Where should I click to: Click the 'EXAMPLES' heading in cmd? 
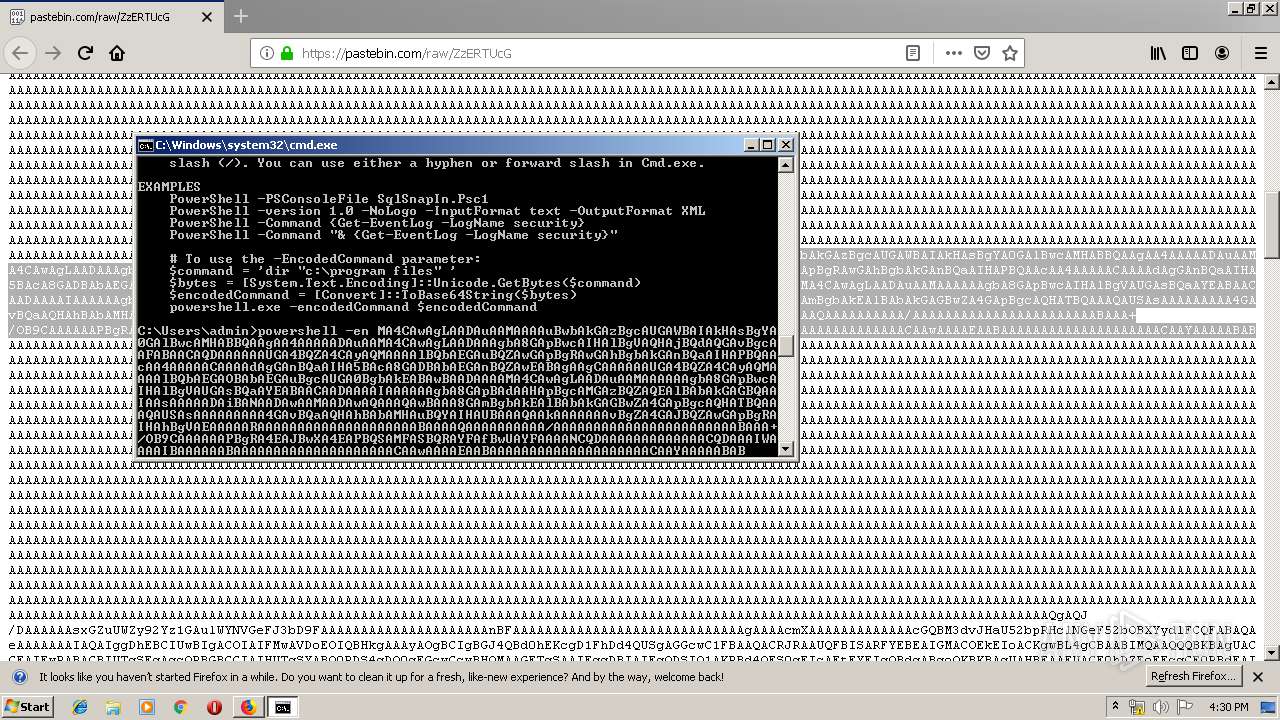tap(169, 187)
